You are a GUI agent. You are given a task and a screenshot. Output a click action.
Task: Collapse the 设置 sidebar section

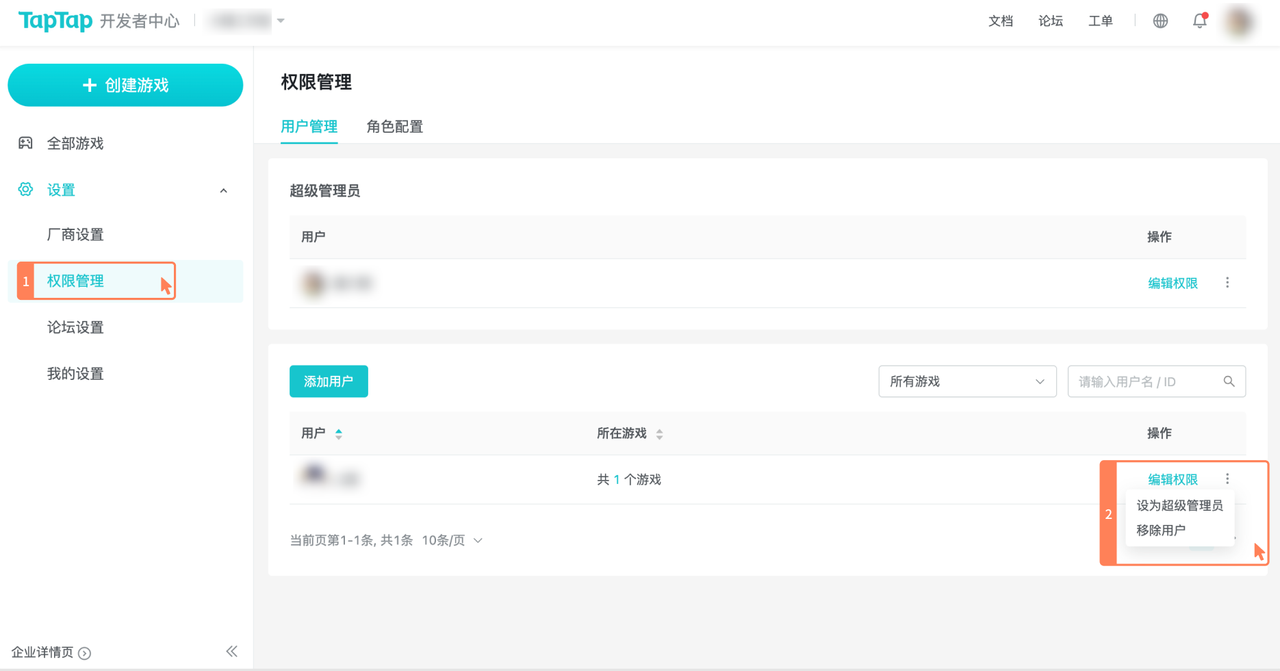pyautogui.click(x=223, y=190)
